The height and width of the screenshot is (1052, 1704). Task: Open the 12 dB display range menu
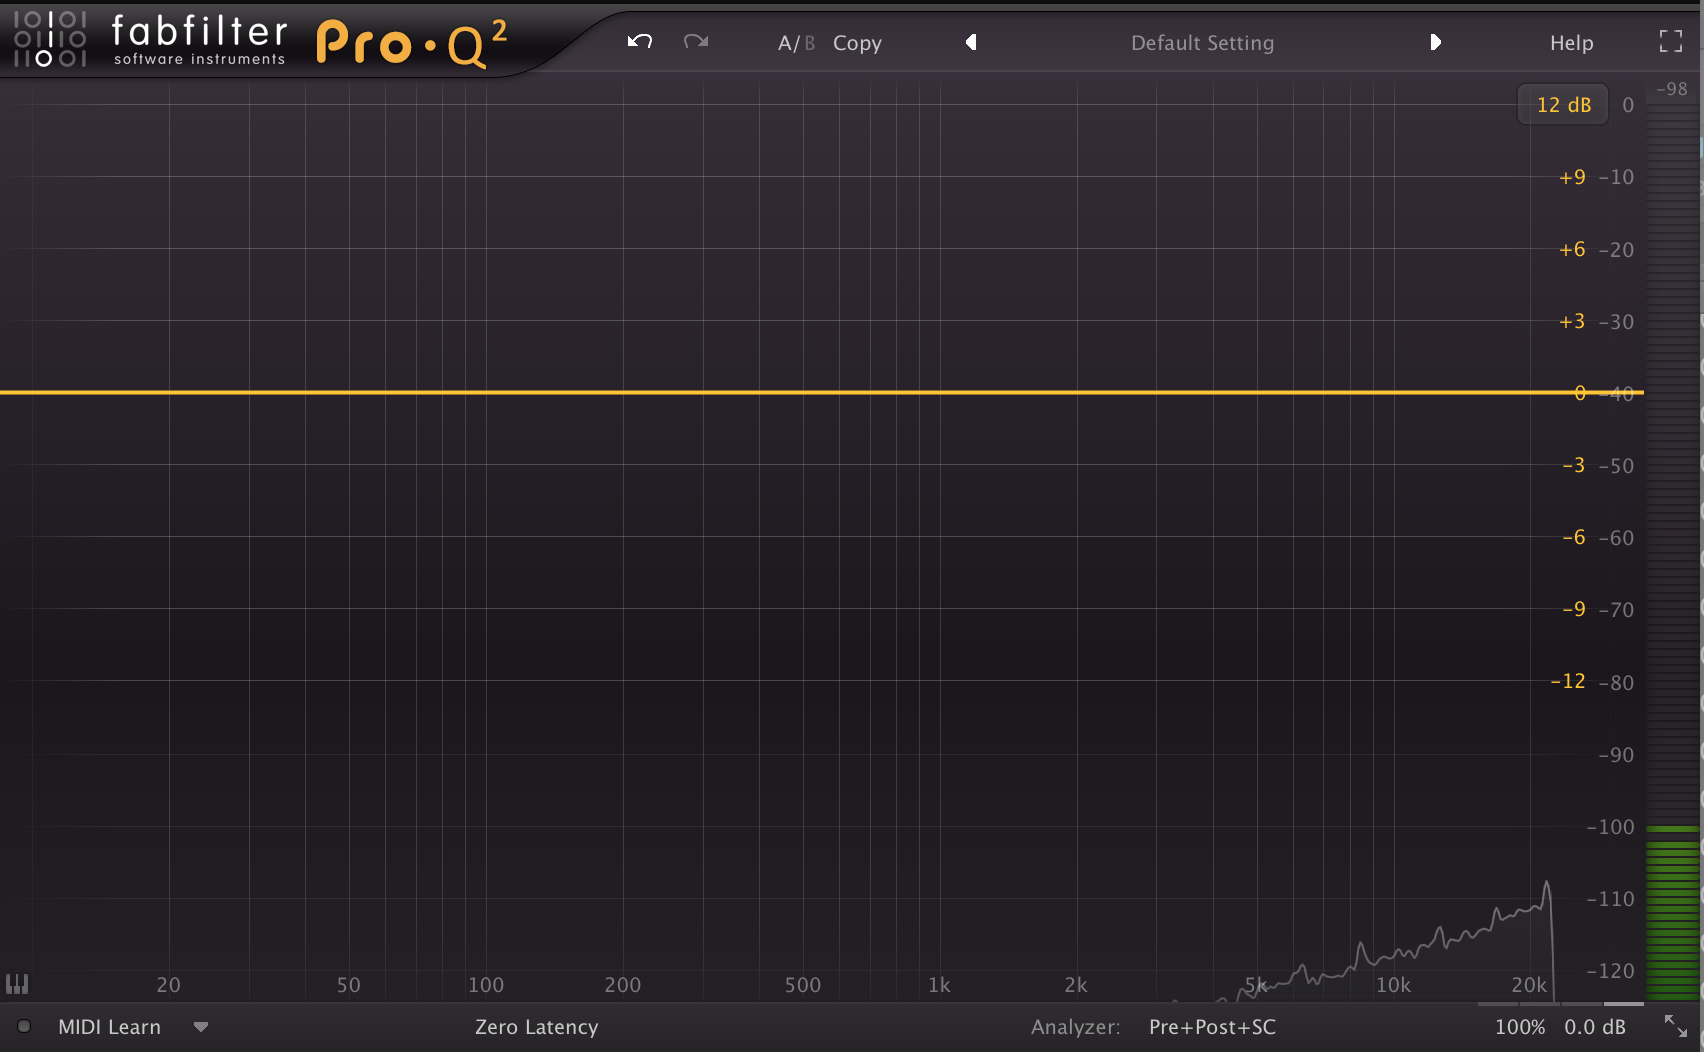1563,105
